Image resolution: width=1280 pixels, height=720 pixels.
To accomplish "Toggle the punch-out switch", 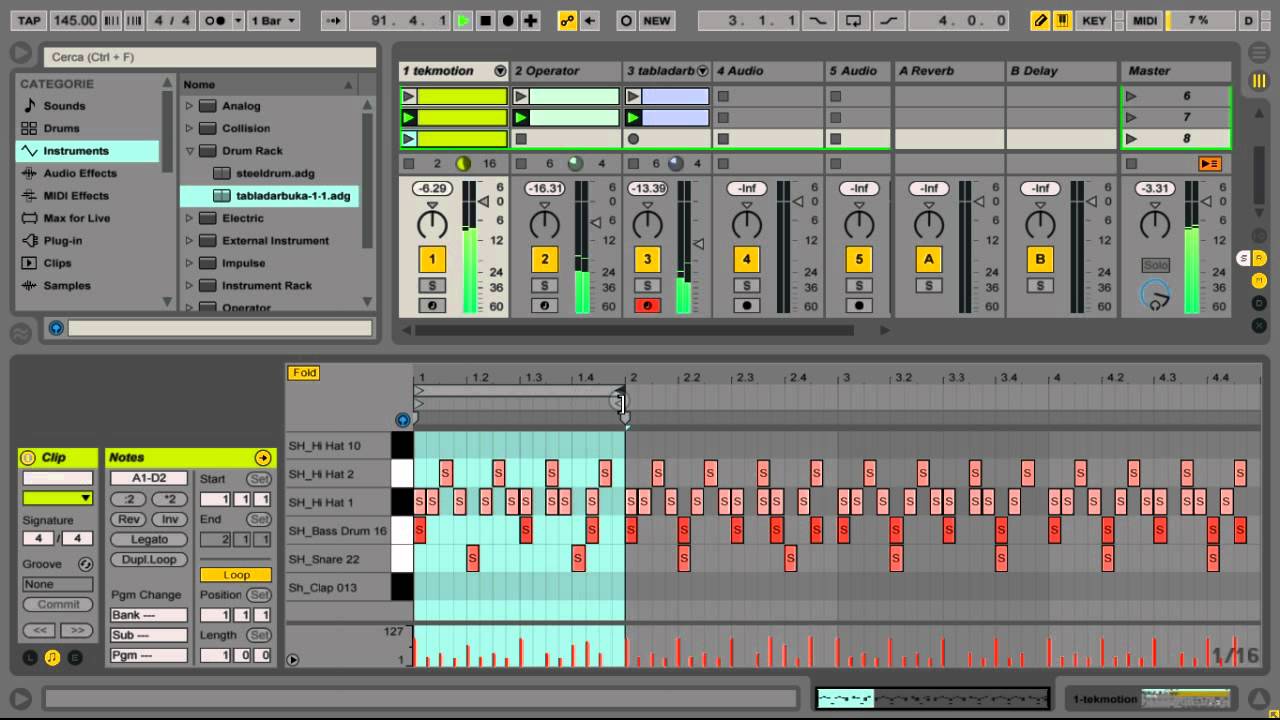I will coord(888,20).
